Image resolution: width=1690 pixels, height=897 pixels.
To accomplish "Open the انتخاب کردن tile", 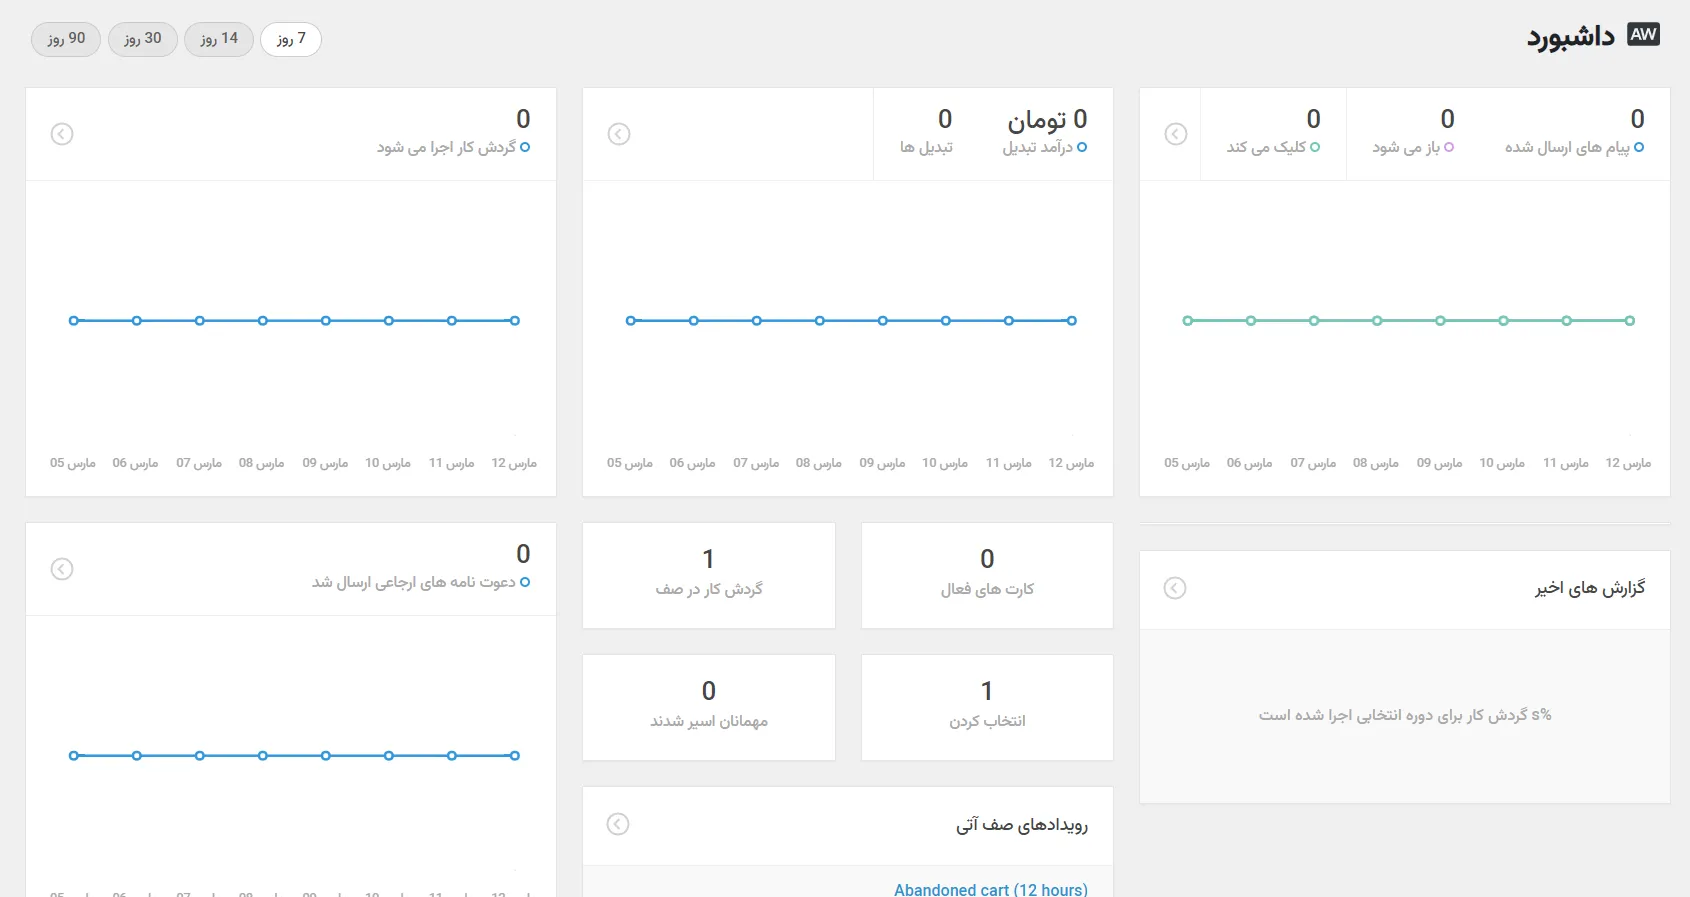I will (x=987, y=708).
